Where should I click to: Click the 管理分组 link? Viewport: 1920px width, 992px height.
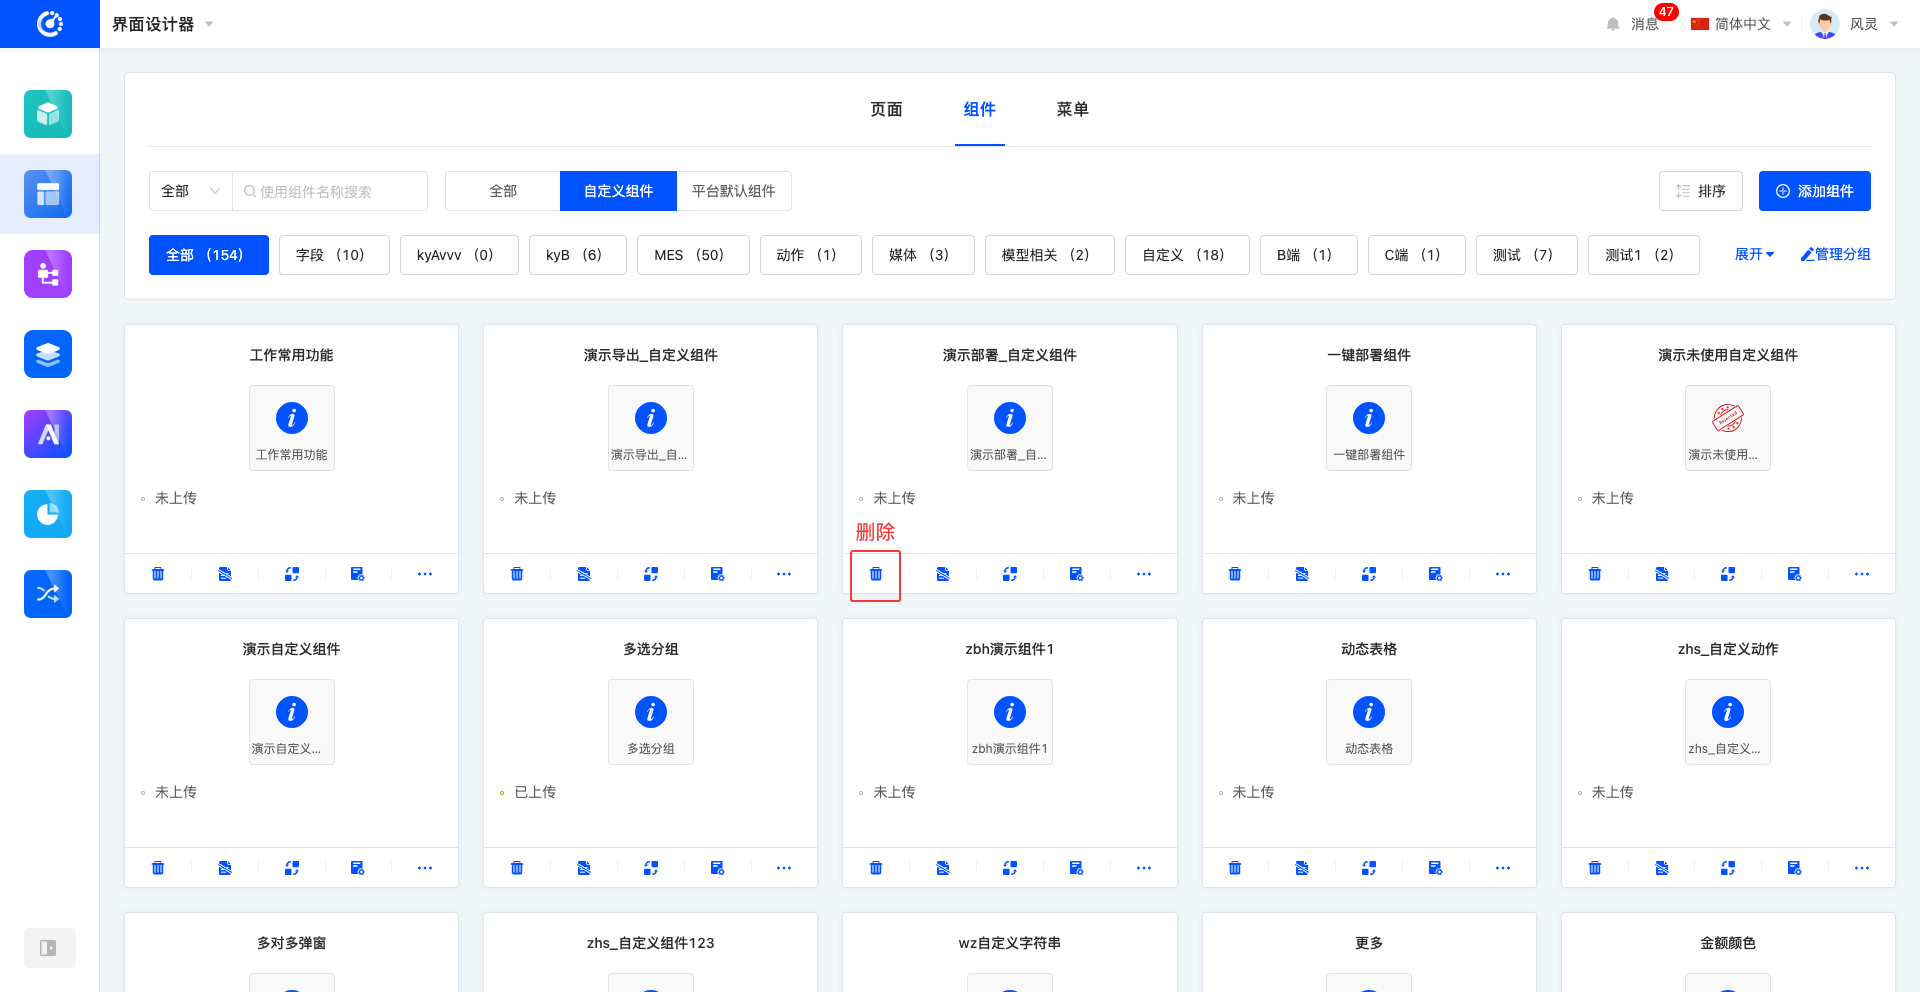point(1835,254)
